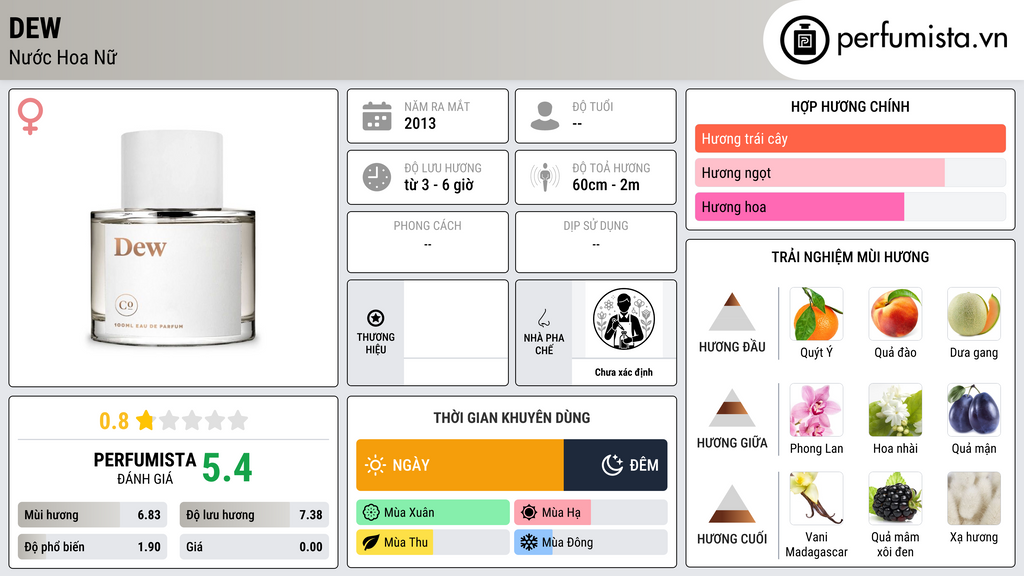Viewport: 1024px width, 576px height.
Task: Click the sillage icon beside Độ toả hương
Action: click(x=545, y=177)
